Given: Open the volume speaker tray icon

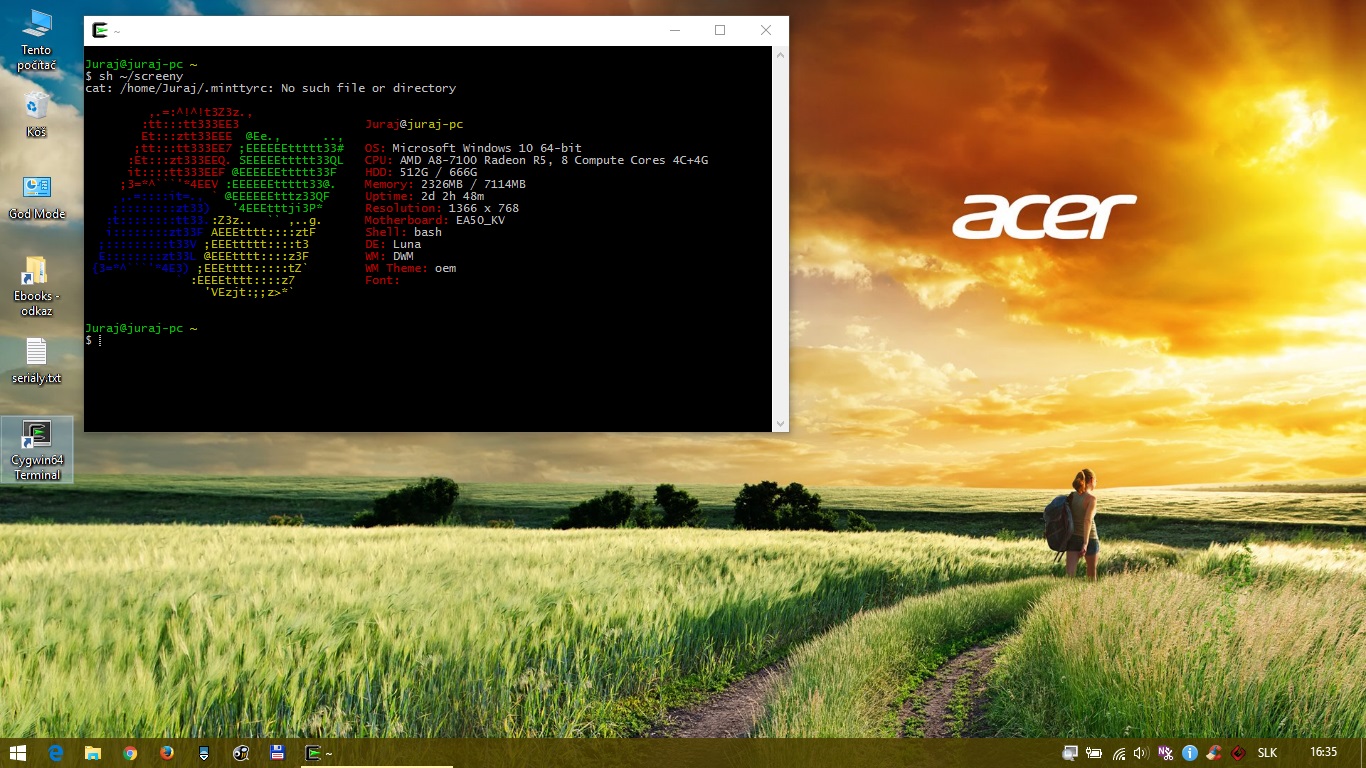Looking at the screenshot, I should pos(1141,753).
